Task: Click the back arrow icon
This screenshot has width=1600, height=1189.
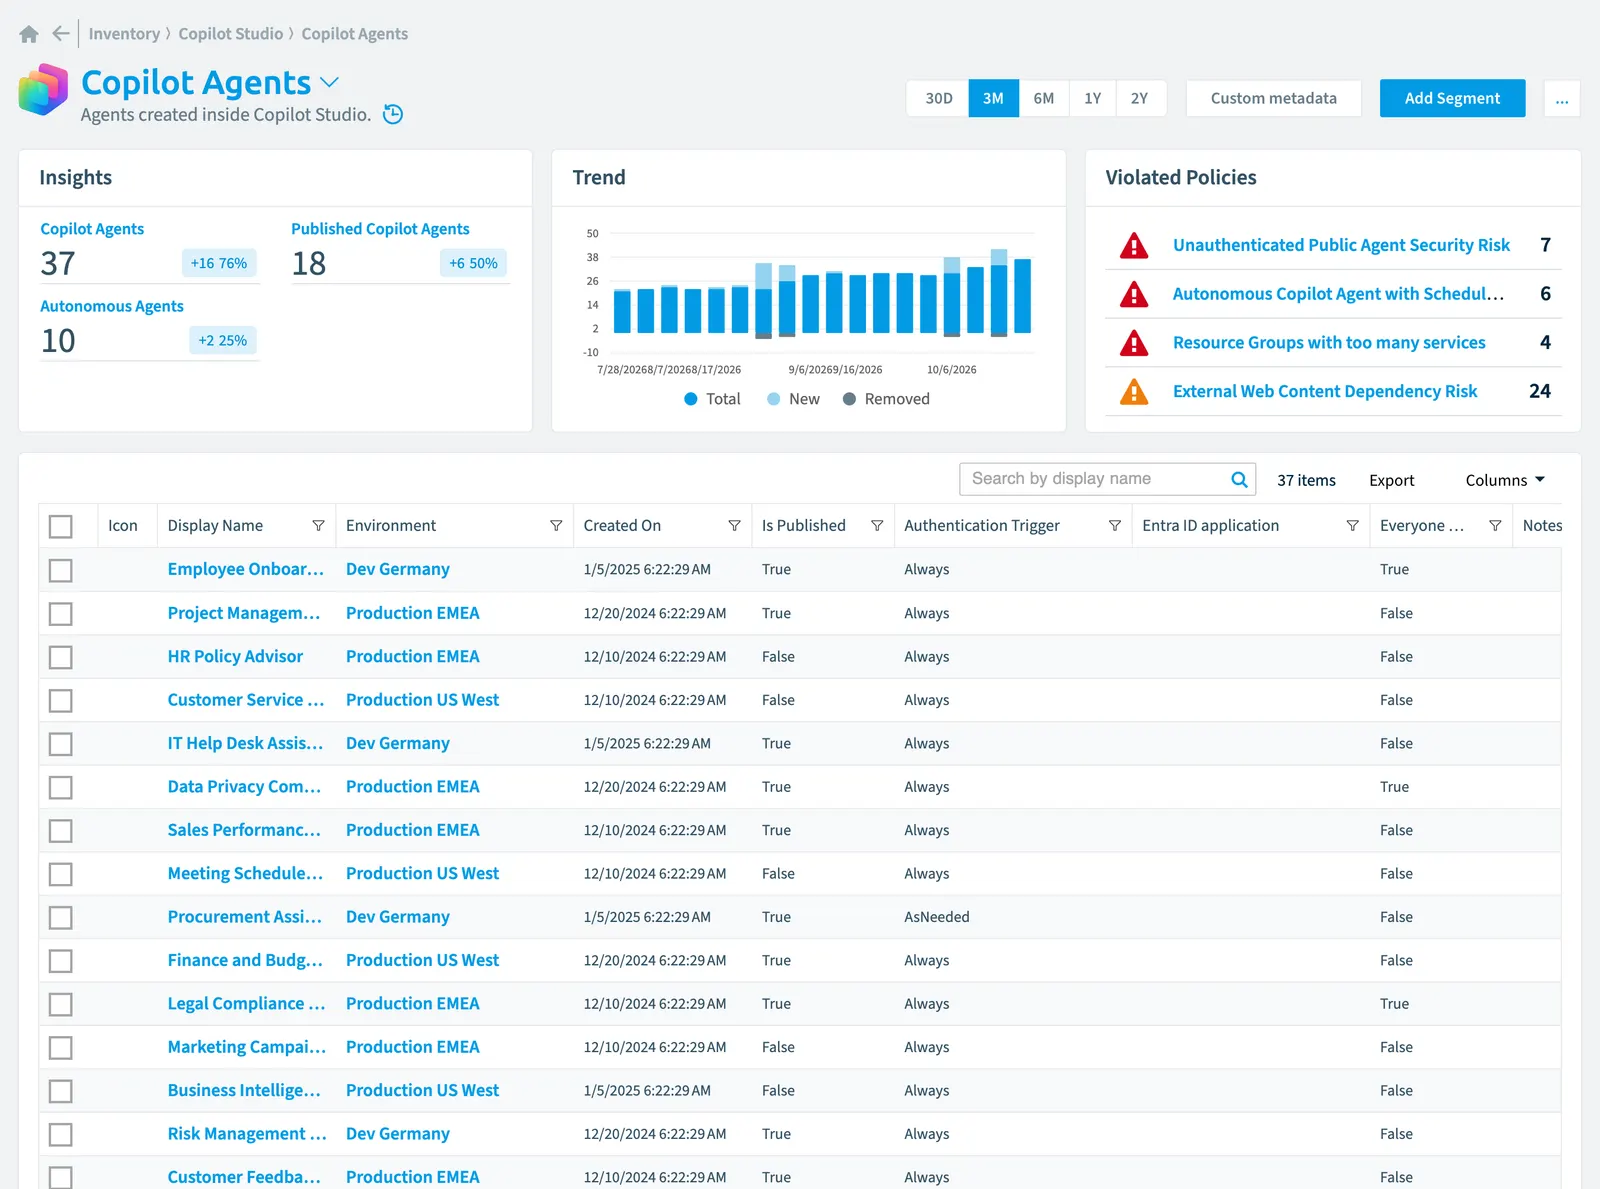Action: (x=61, y=34)
